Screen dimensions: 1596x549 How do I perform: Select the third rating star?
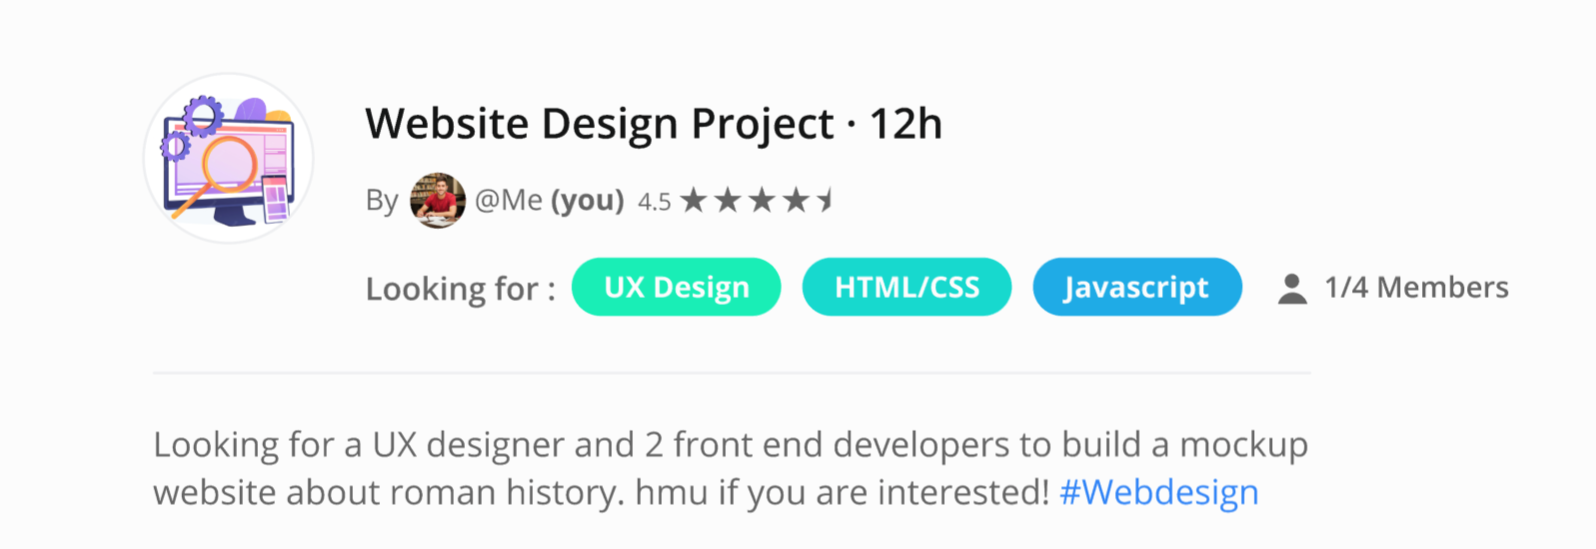click(x=762, y=201)
